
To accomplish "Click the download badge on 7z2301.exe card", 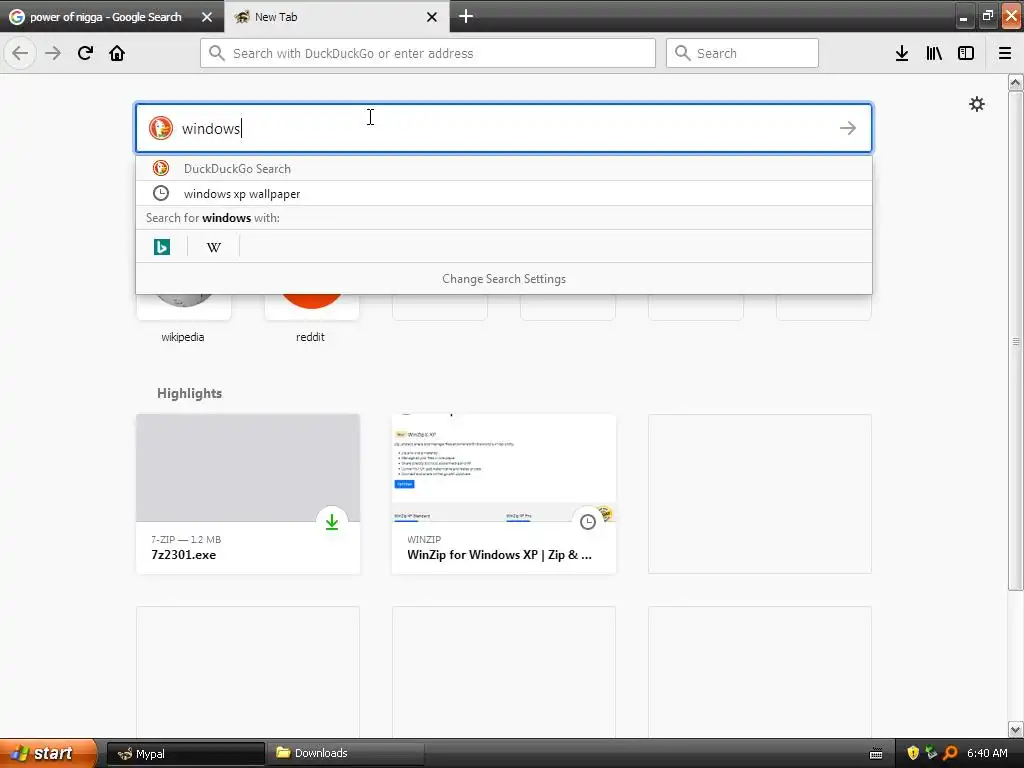I will 332,522.
